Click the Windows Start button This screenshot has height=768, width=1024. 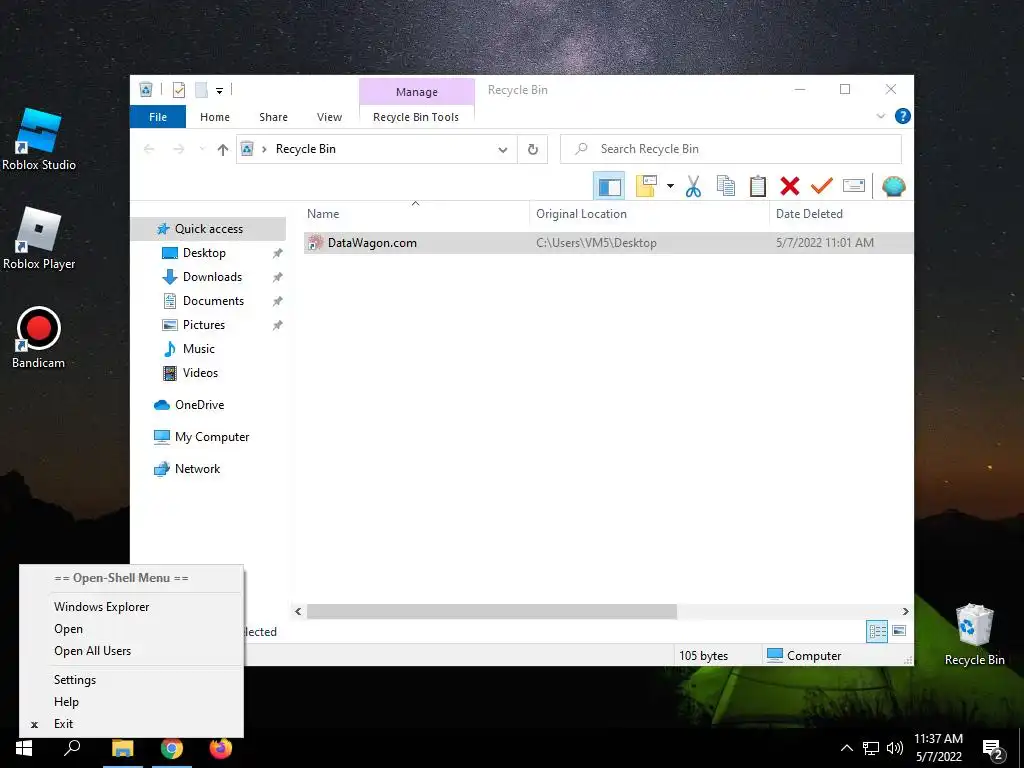24,748
